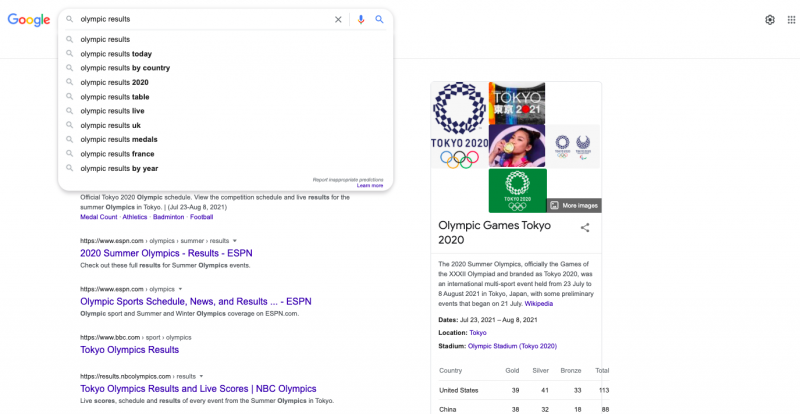Viewport: 800px width, 414px height.
Task: Select suggestion 'olympic results by year'
Action: (x=226, y=168)
